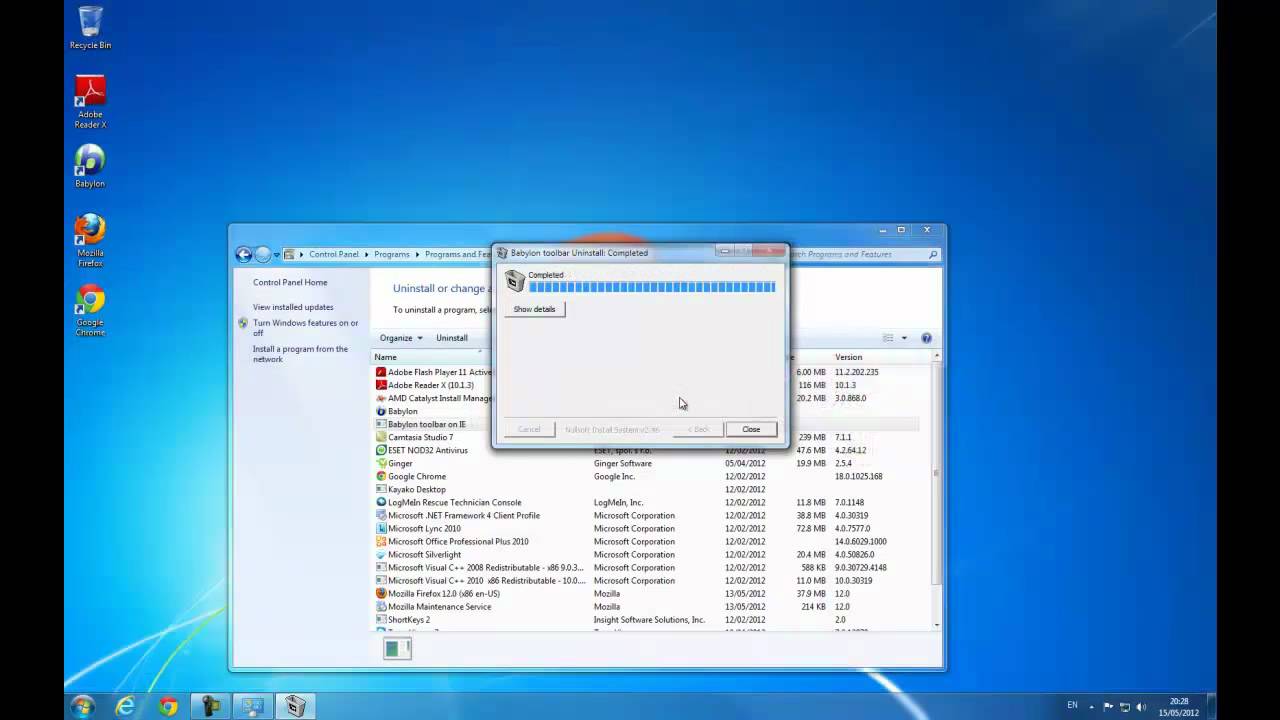This screenshot has height=720, width=1280.
Task: Select Microsoft Silverlight row
Action: coord(646,554)
